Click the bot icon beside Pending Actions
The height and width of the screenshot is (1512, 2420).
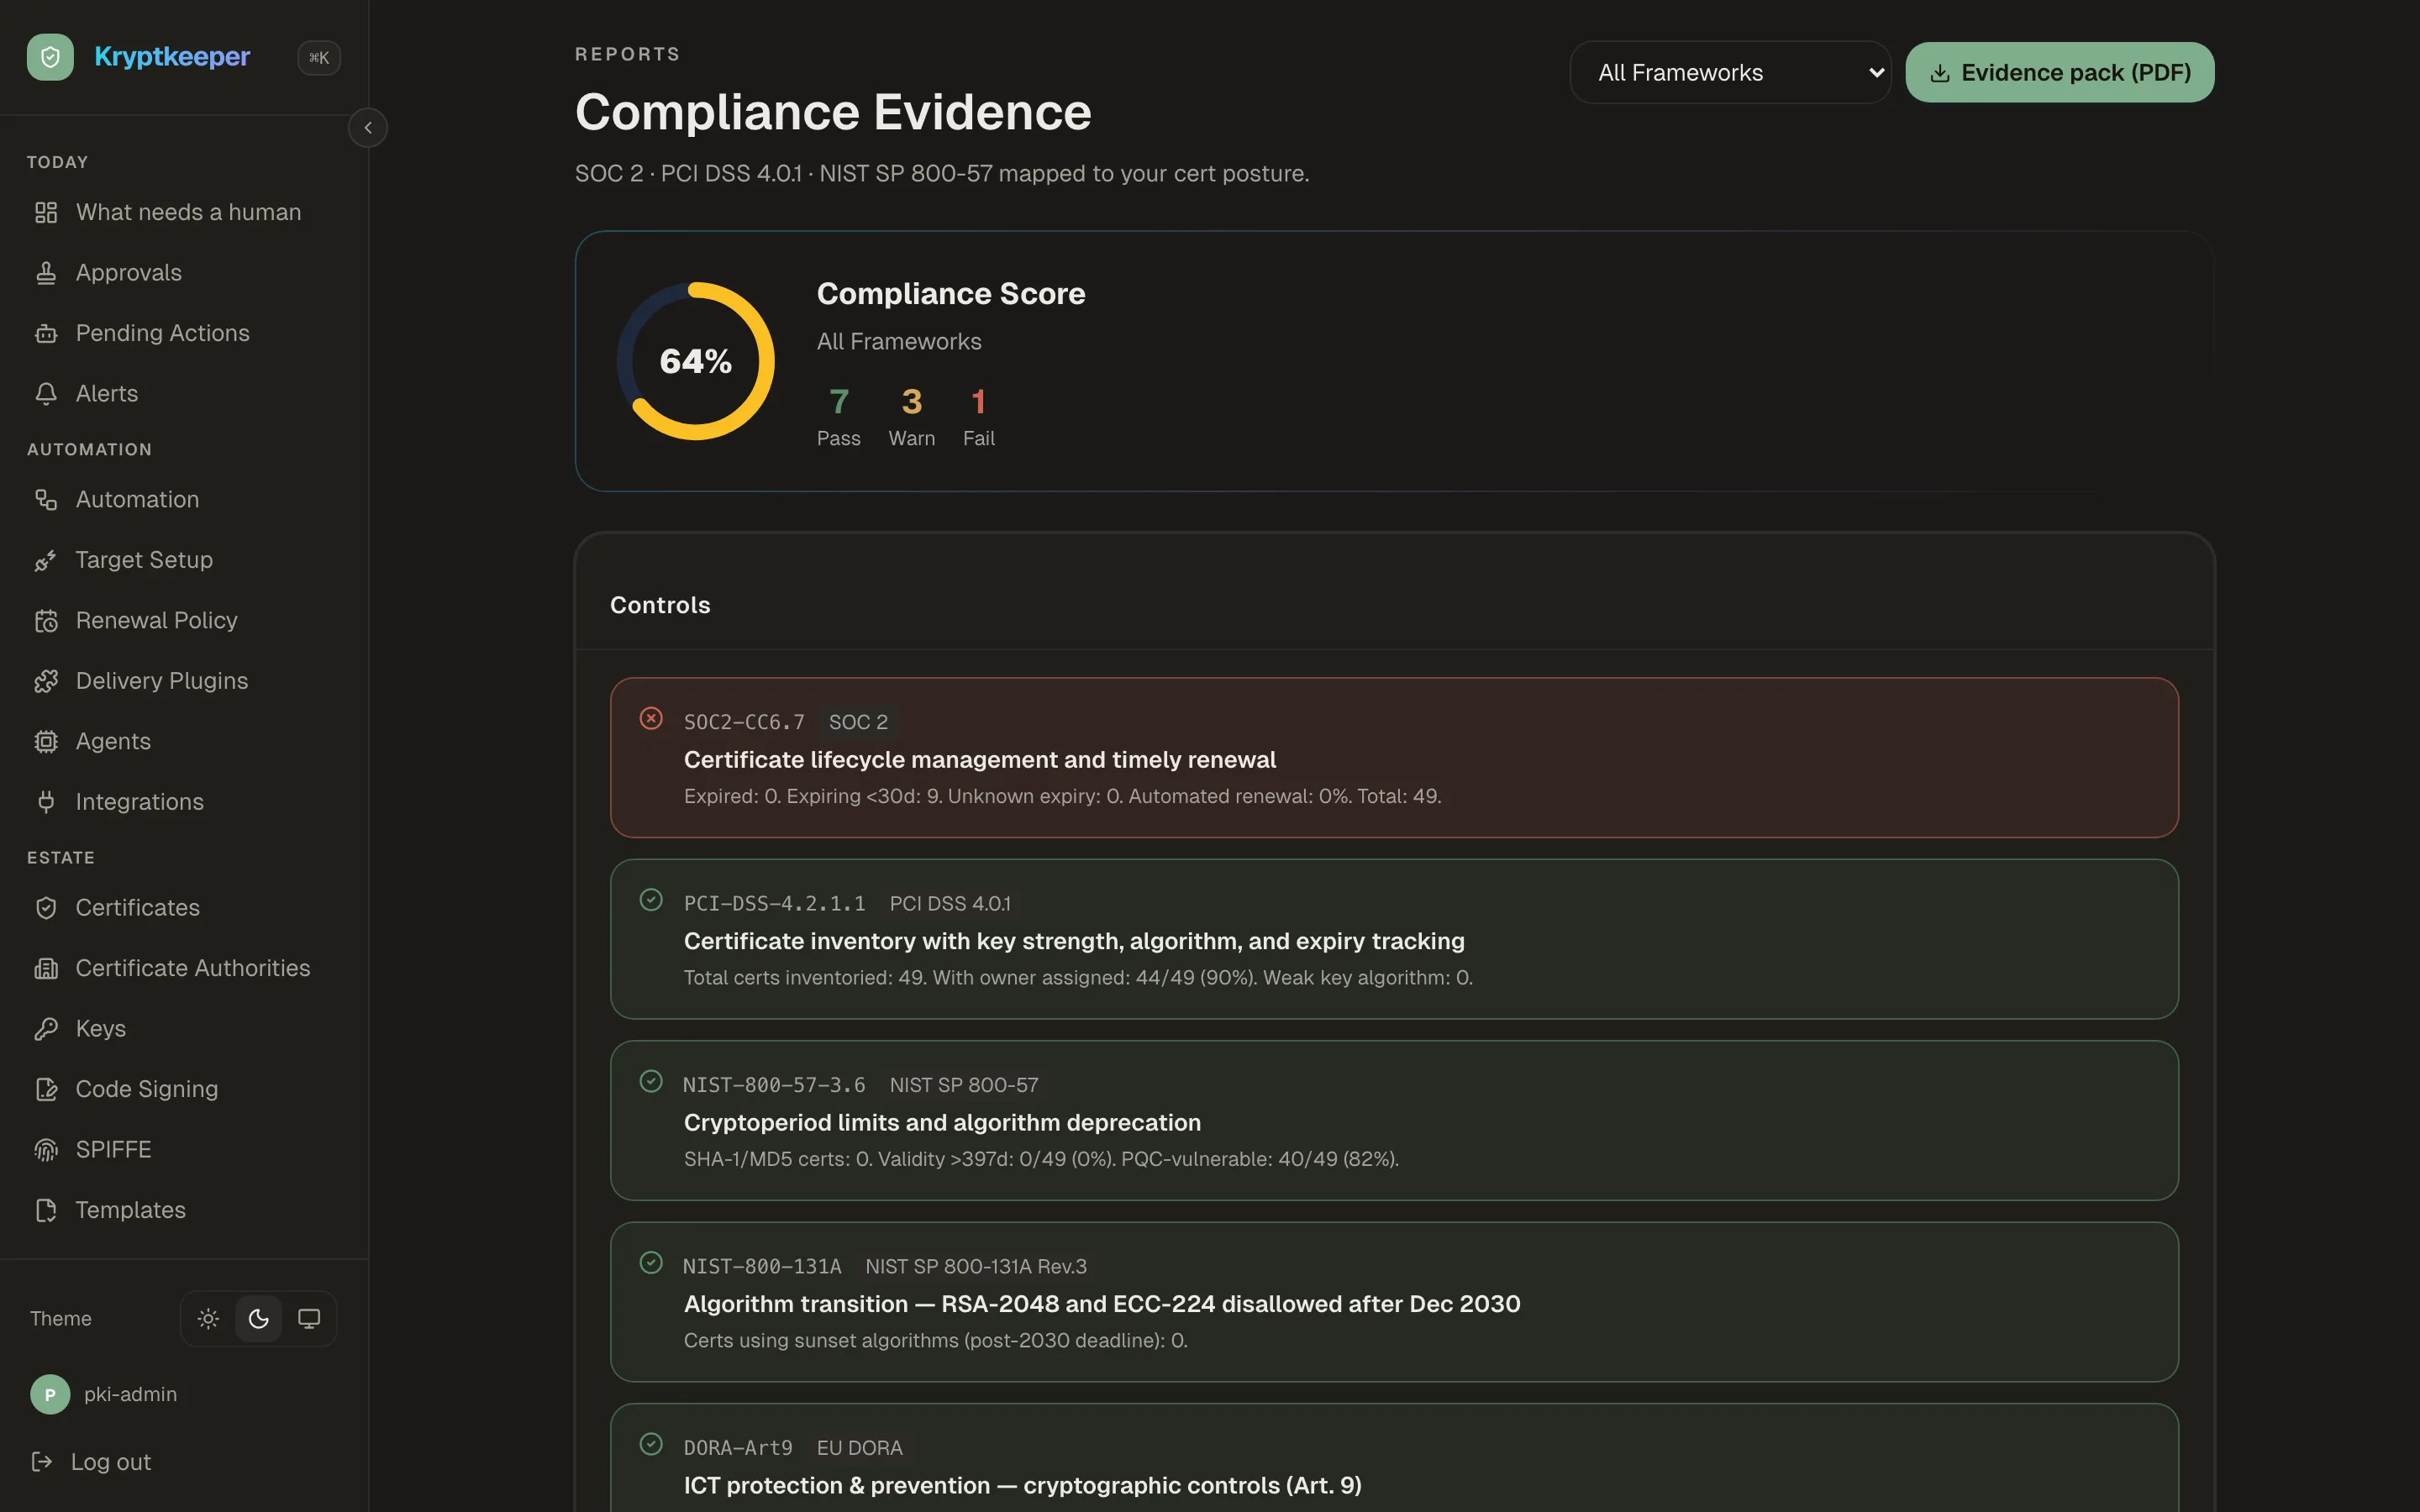pyautogui.click(x=46, y=333)
